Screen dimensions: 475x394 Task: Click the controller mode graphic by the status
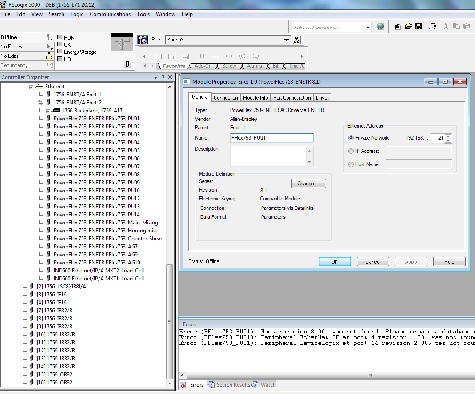[x=122, y=42]
